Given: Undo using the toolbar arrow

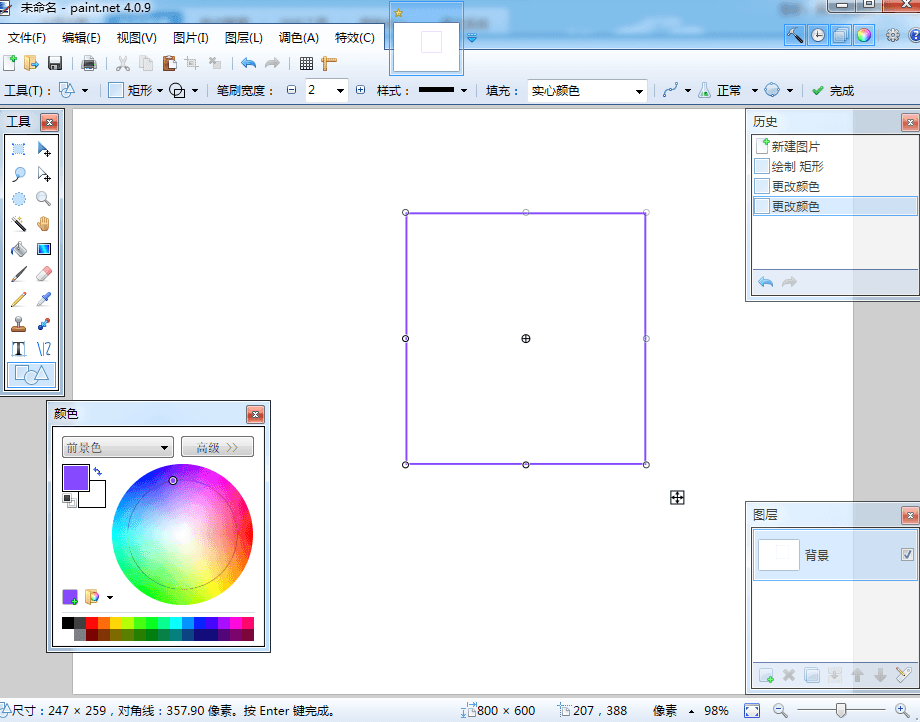Looking at the screenshot, I should coord(249,63).
